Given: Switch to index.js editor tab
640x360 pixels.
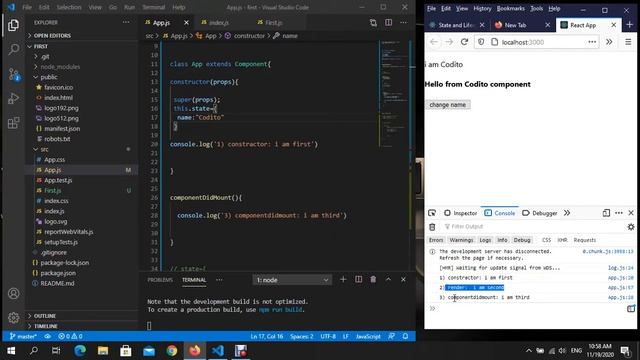Looking at the screenshot, I should point(219,22).
